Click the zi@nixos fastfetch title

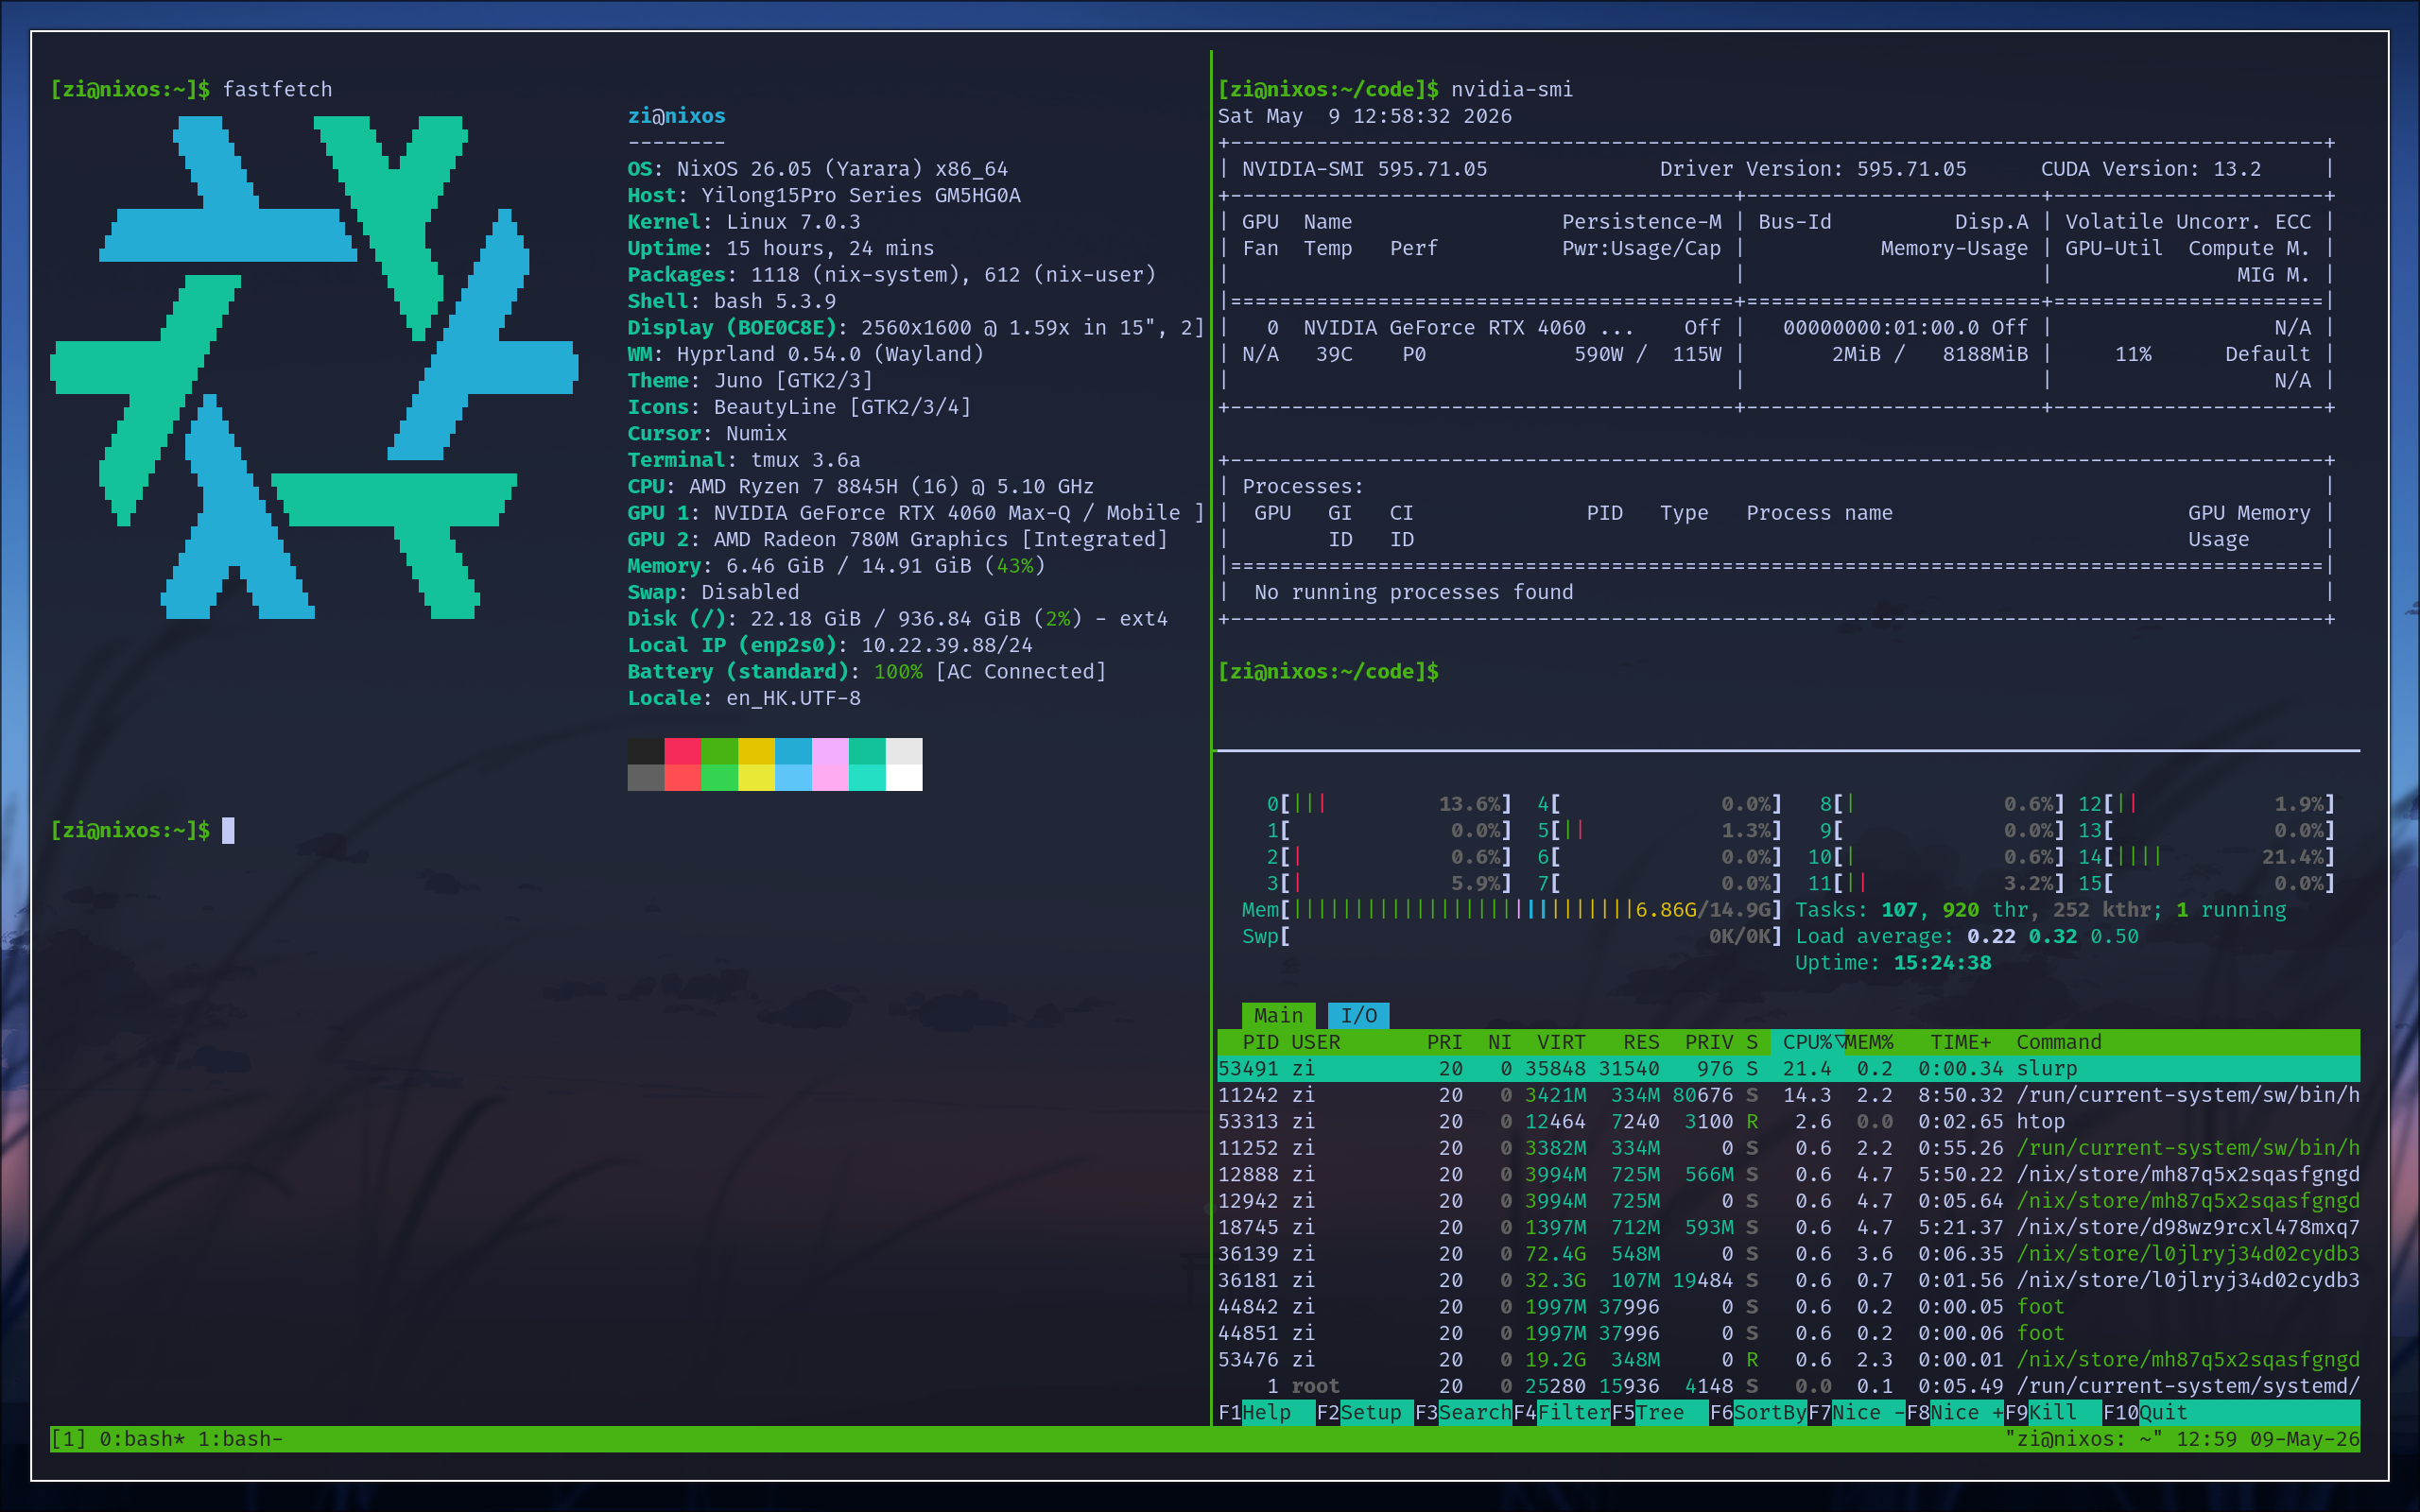point(676,116)
